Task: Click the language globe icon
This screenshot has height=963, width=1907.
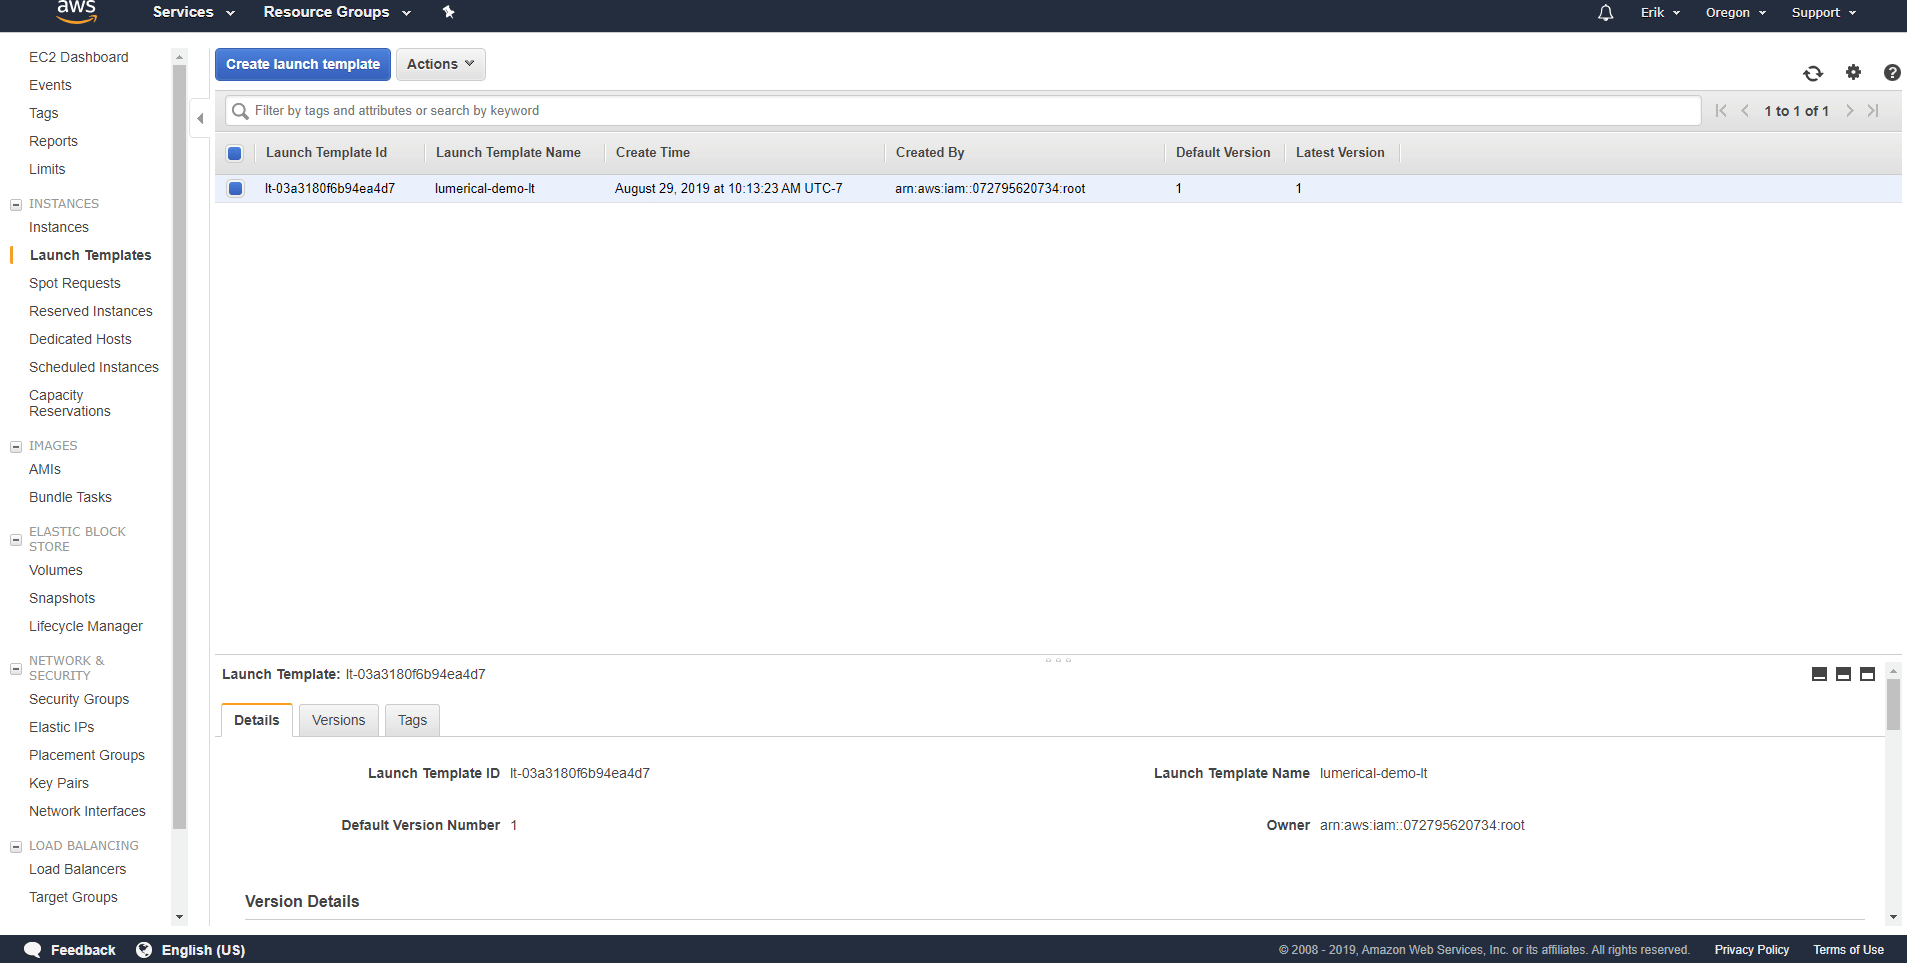Action: click(144, 950)
